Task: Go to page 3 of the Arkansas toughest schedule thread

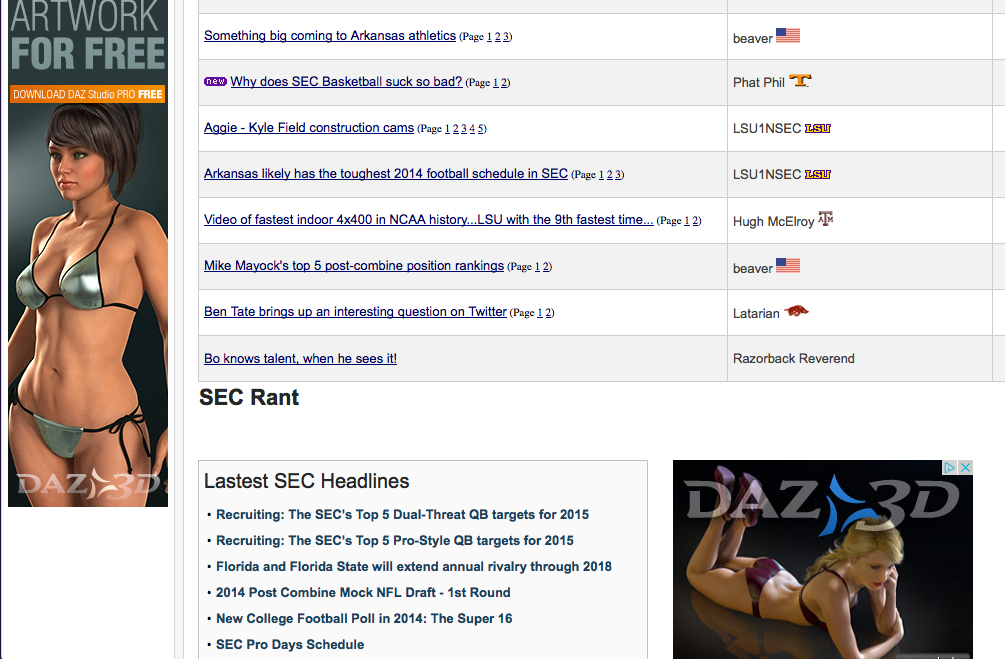Action: (x=618, y=174)
